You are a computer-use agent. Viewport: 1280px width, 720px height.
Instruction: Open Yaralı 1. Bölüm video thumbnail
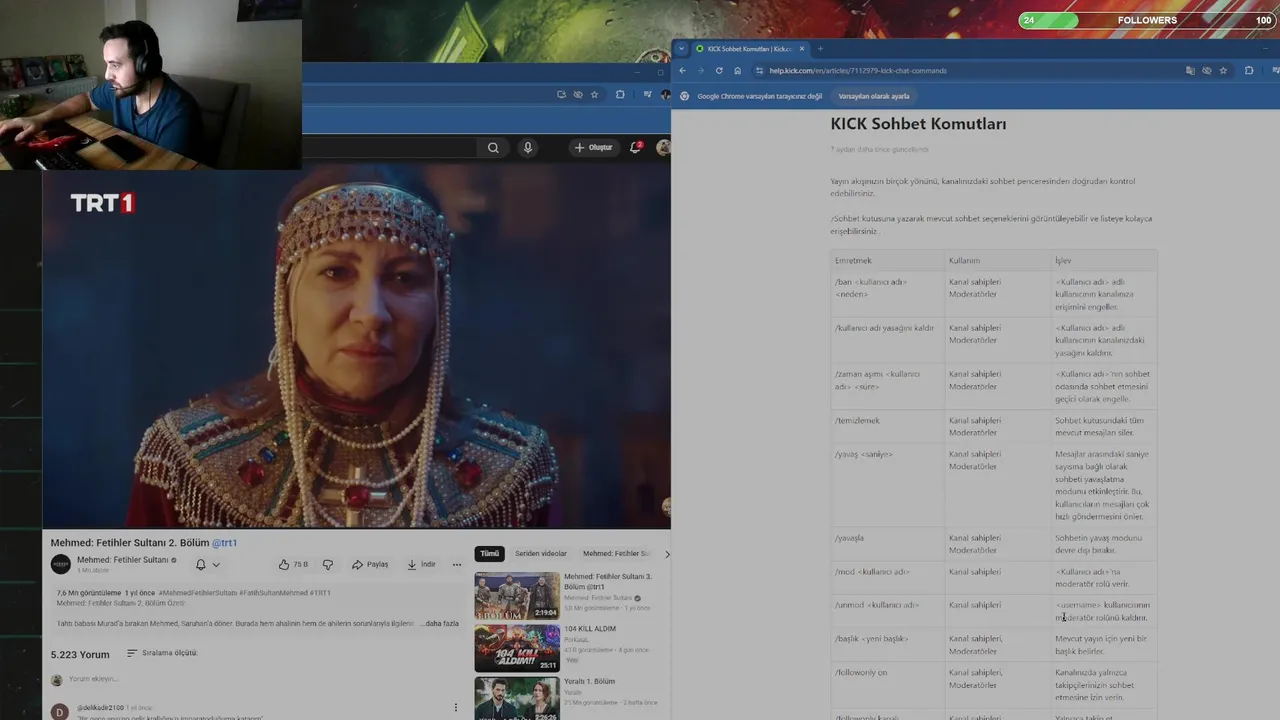tap(517, 698)
